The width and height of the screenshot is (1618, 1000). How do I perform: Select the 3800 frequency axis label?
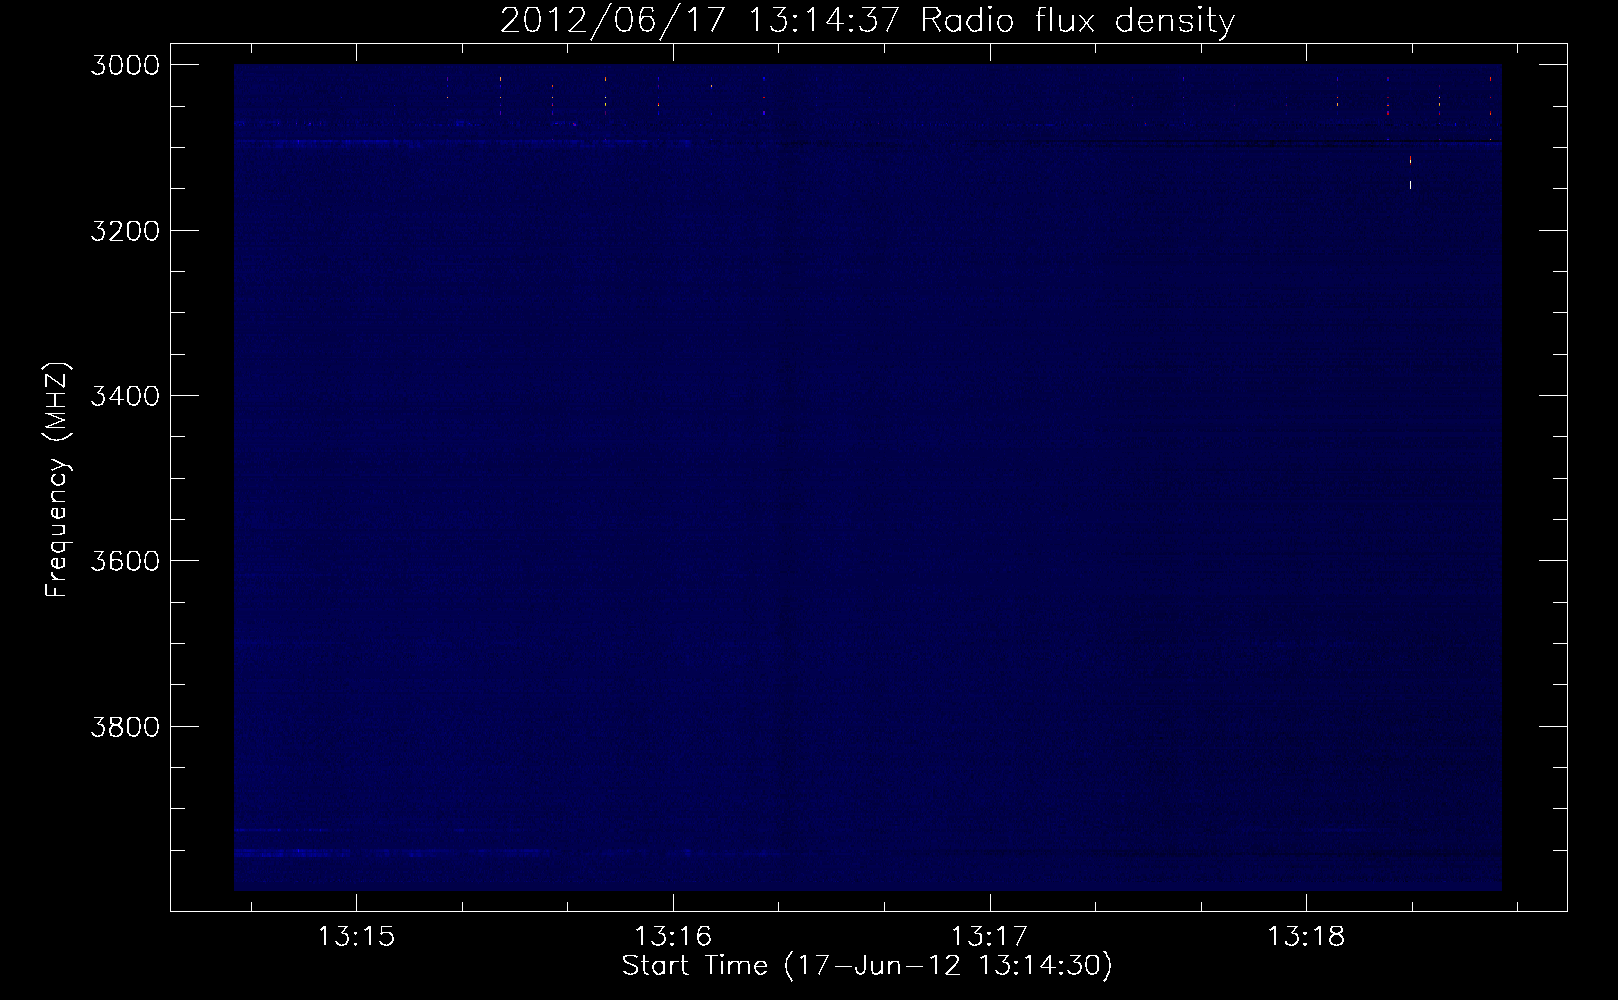click(124, 727)
